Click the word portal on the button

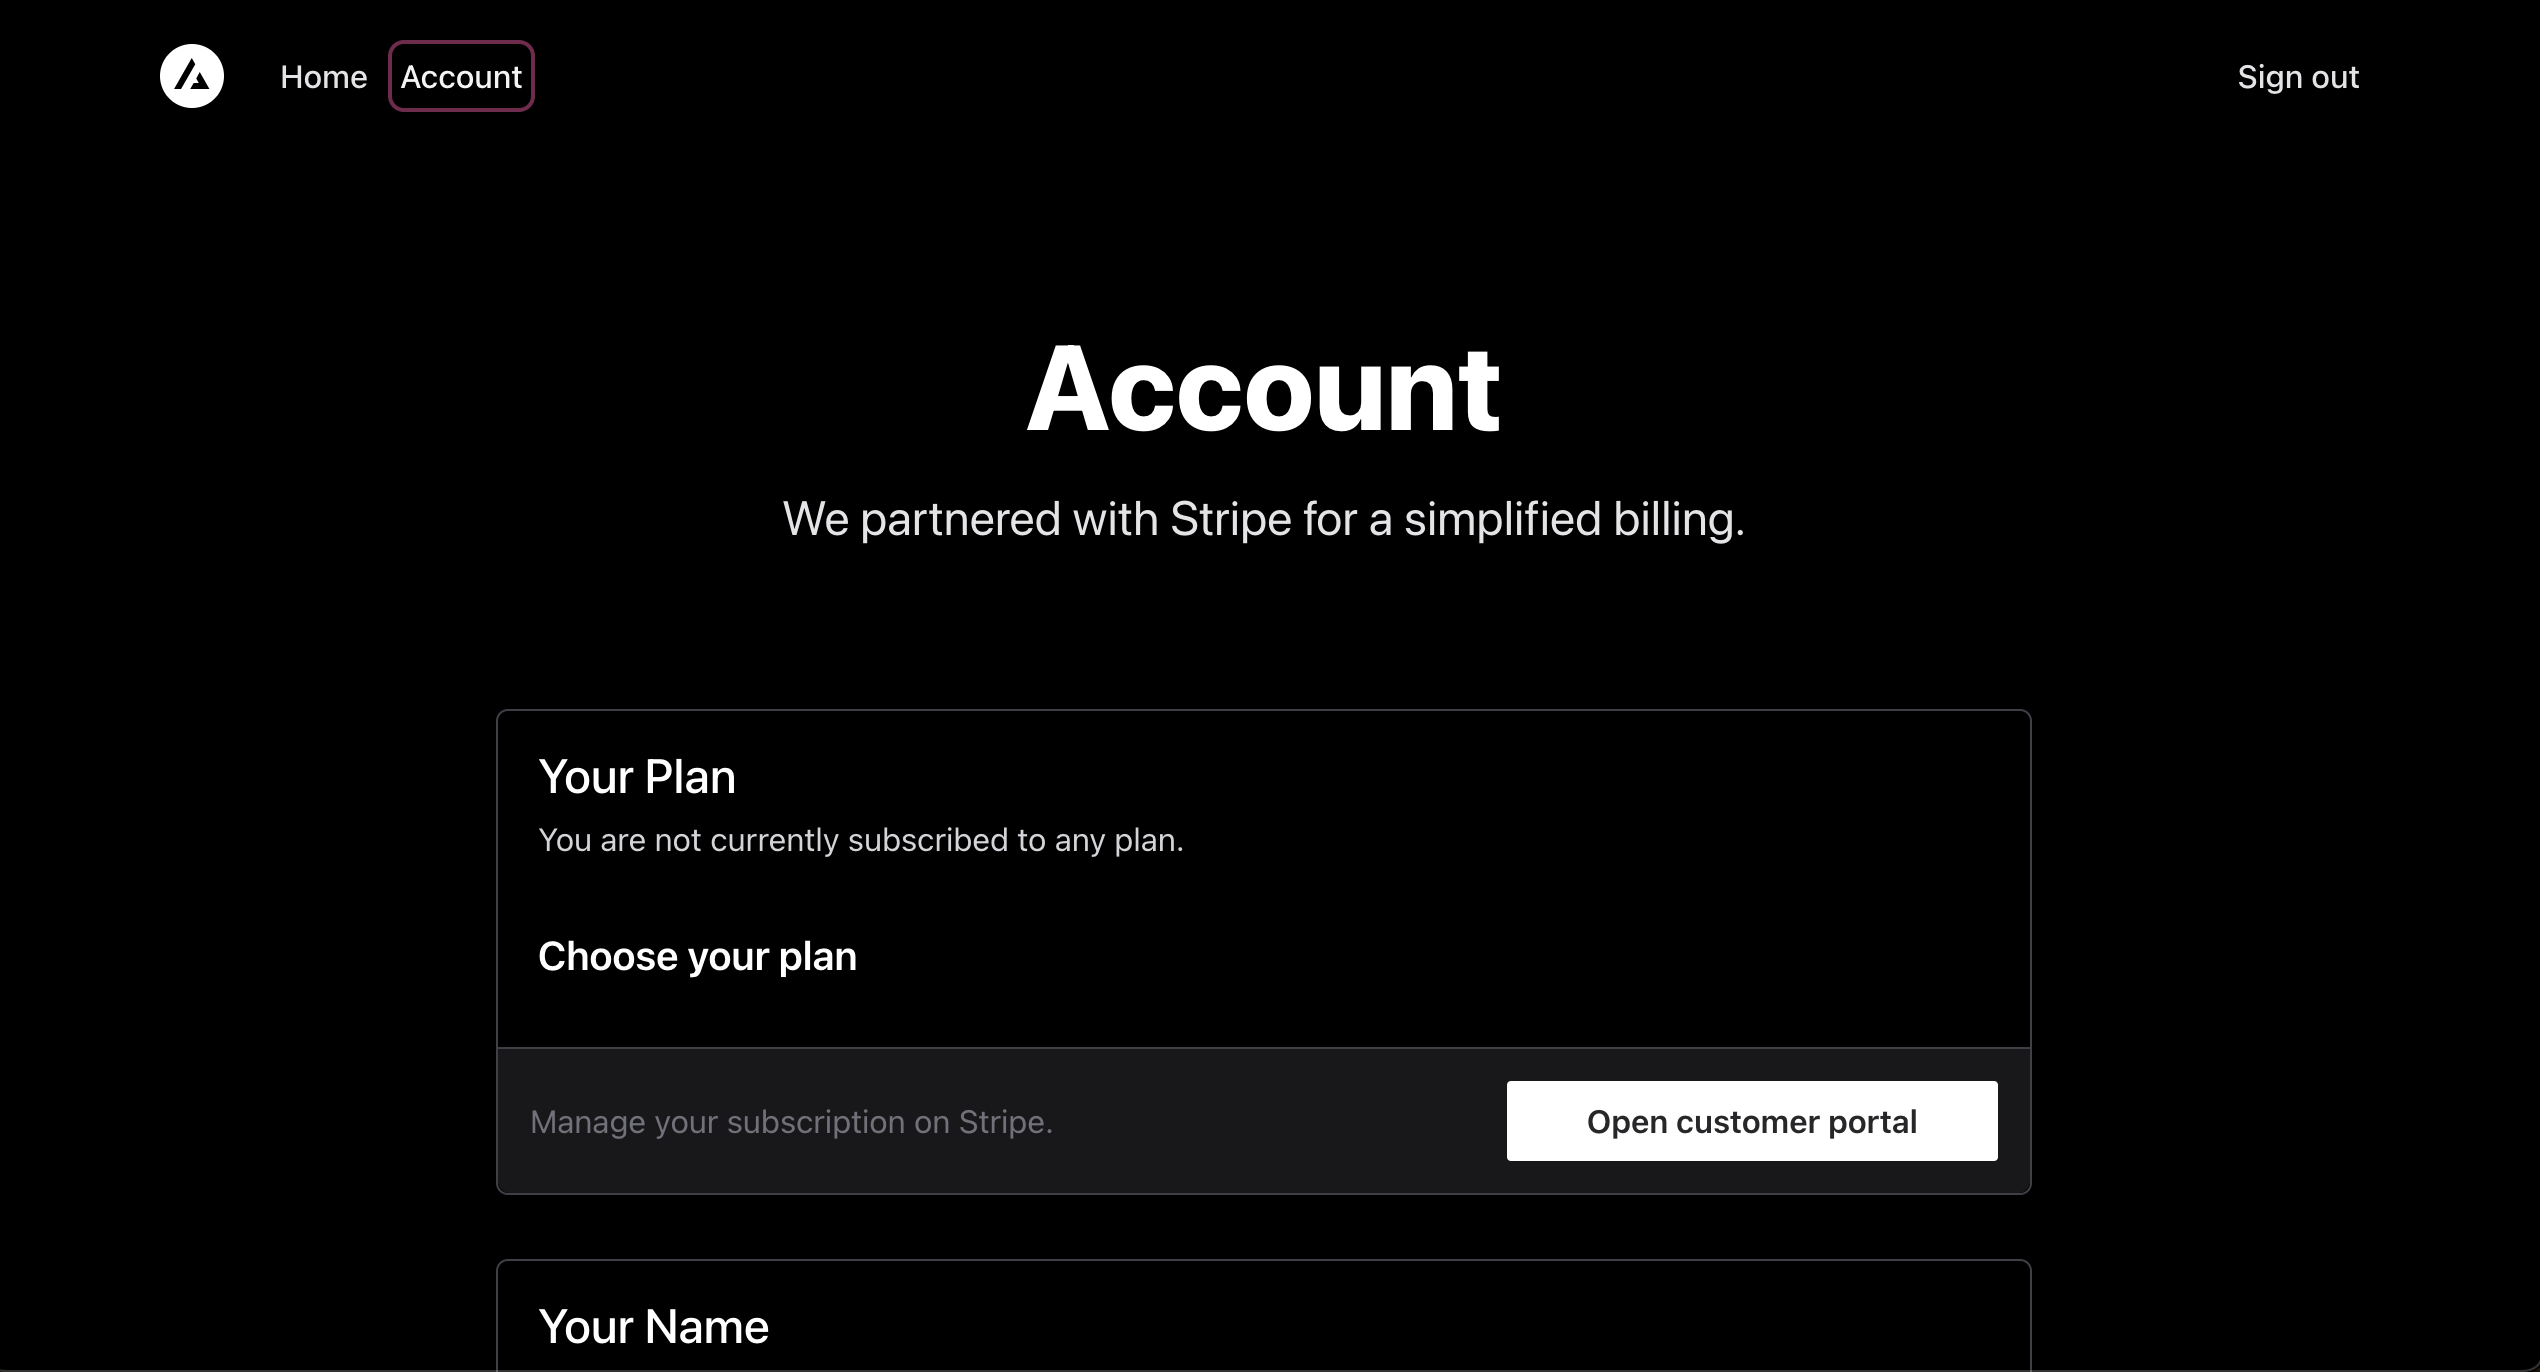pos(1871,1121)
